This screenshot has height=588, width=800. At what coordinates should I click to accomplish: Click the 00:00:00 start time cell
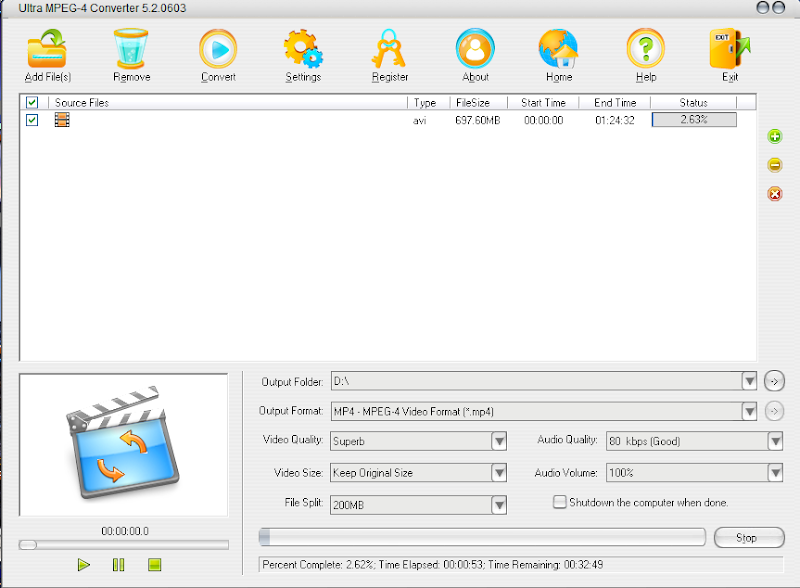(x=543, y=120)
